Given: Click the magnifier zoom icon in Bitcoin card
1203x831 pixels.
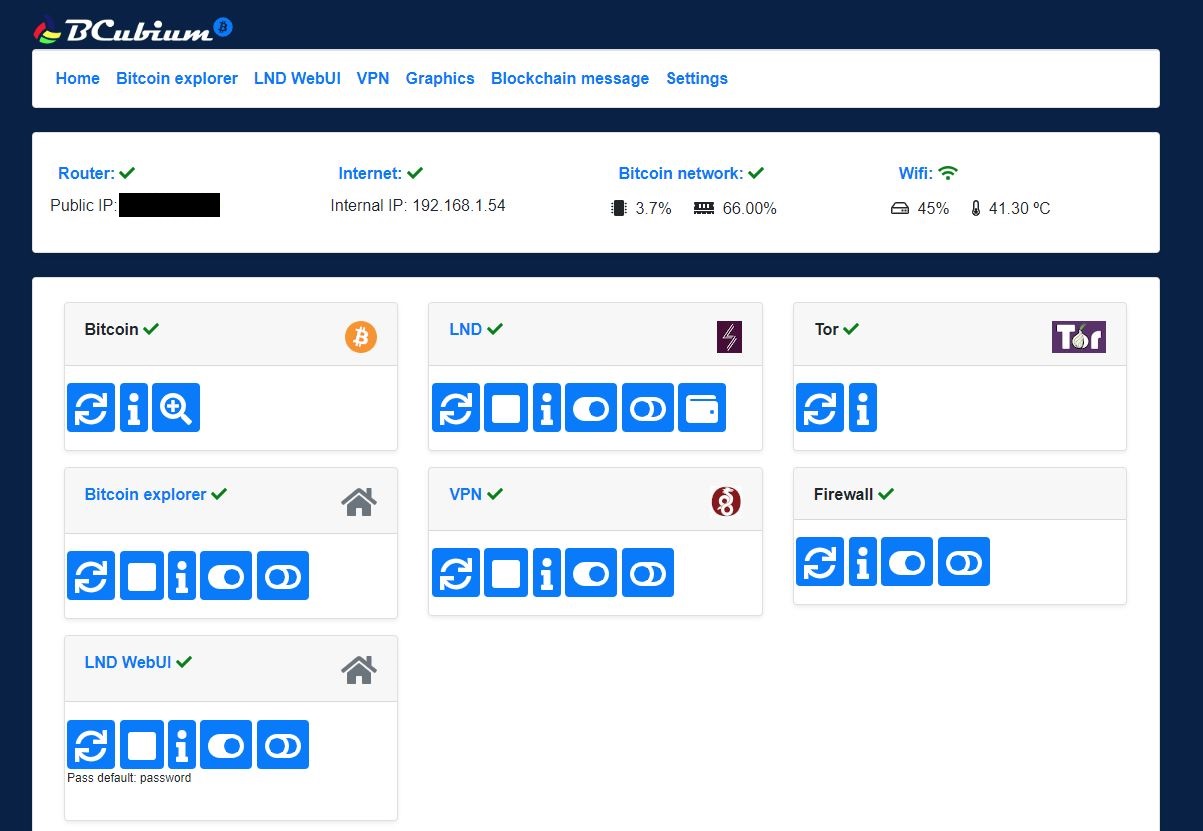Looking at the screenshot, I should pos(176,407).
